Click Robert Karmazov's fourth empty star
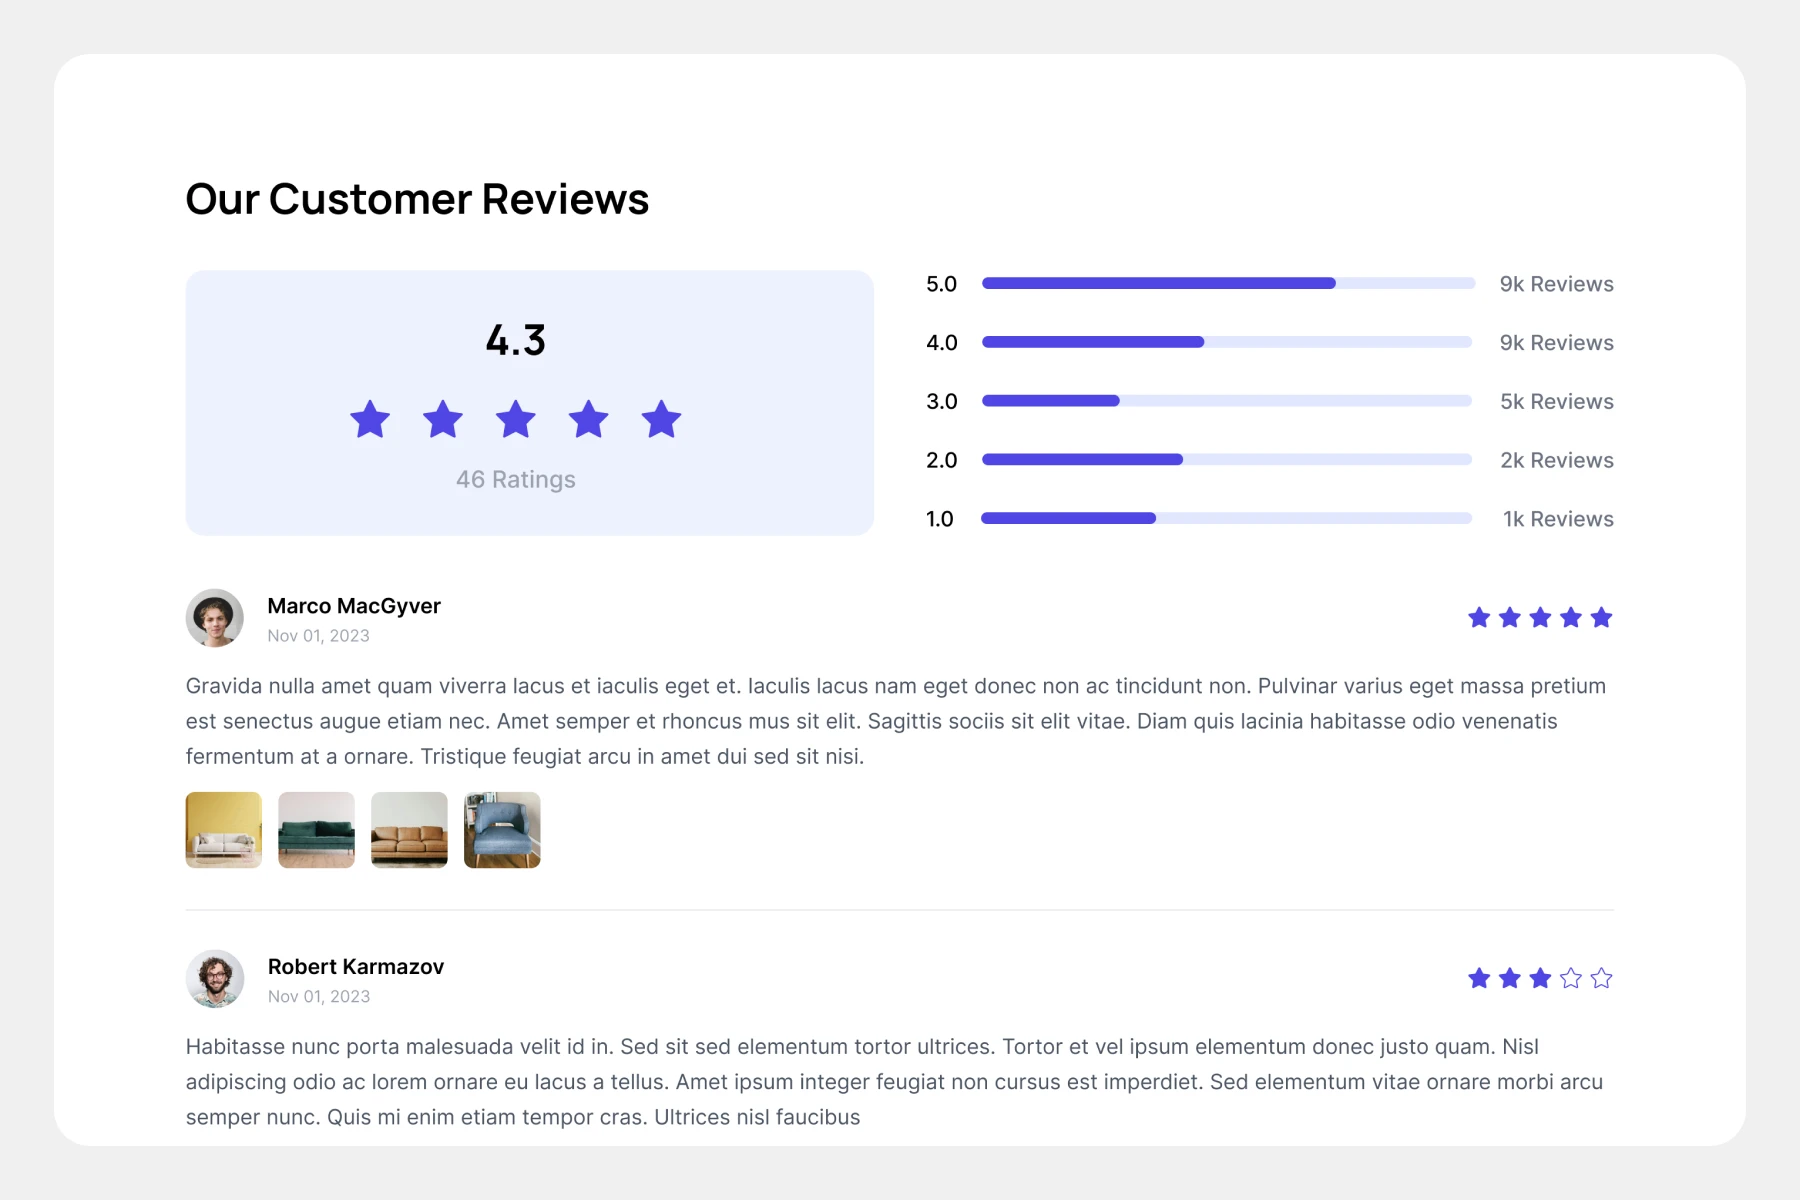Image resolution: width=1800 pixels, height=1200 pixels. point(1571,978)
